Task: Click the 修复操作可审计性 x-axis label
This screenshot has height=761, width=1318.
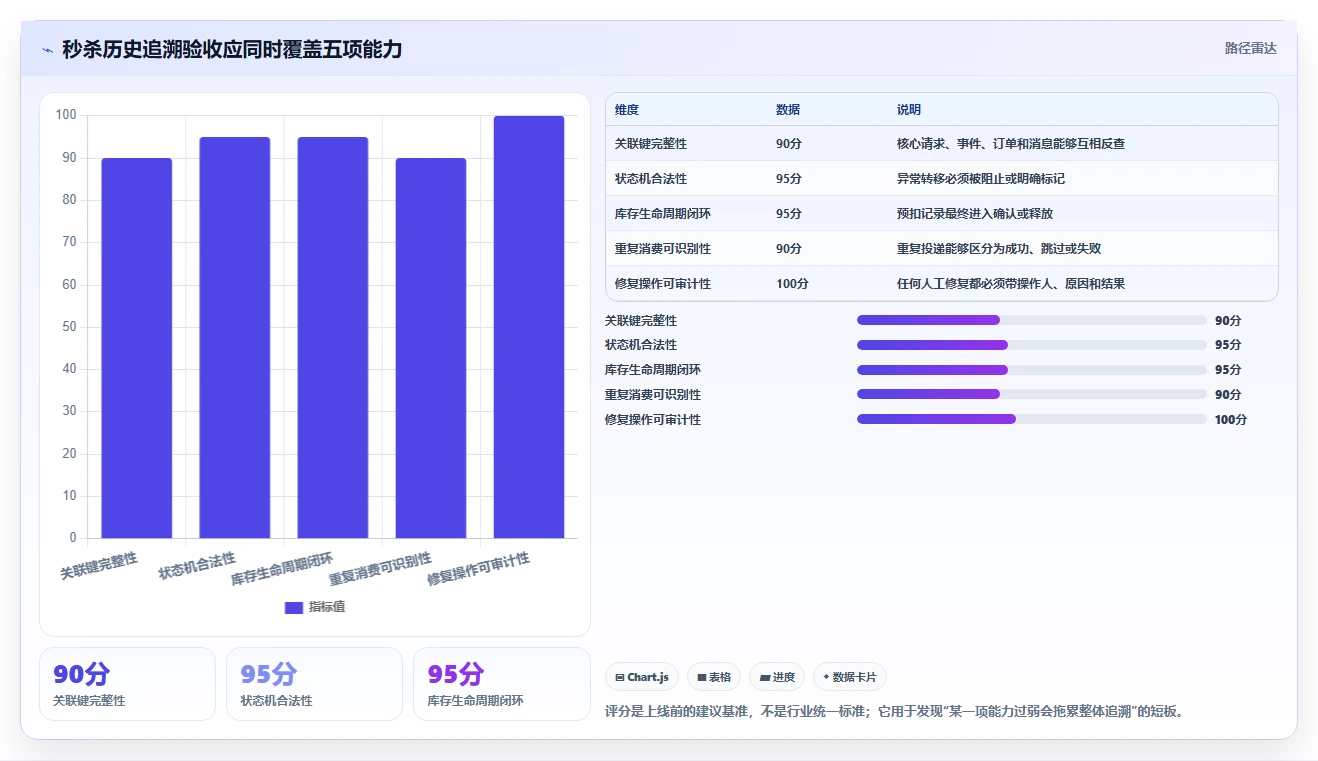Action: click(x=479, y=568)
